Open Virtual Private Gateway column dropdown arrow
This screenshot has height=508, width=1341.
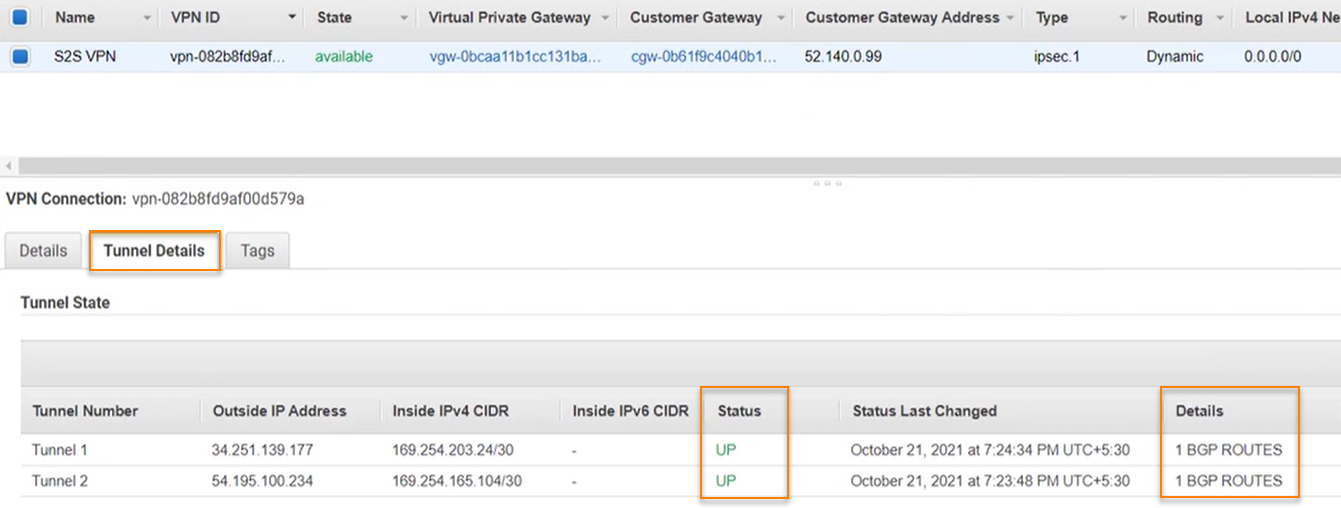[x=605, y=18]
